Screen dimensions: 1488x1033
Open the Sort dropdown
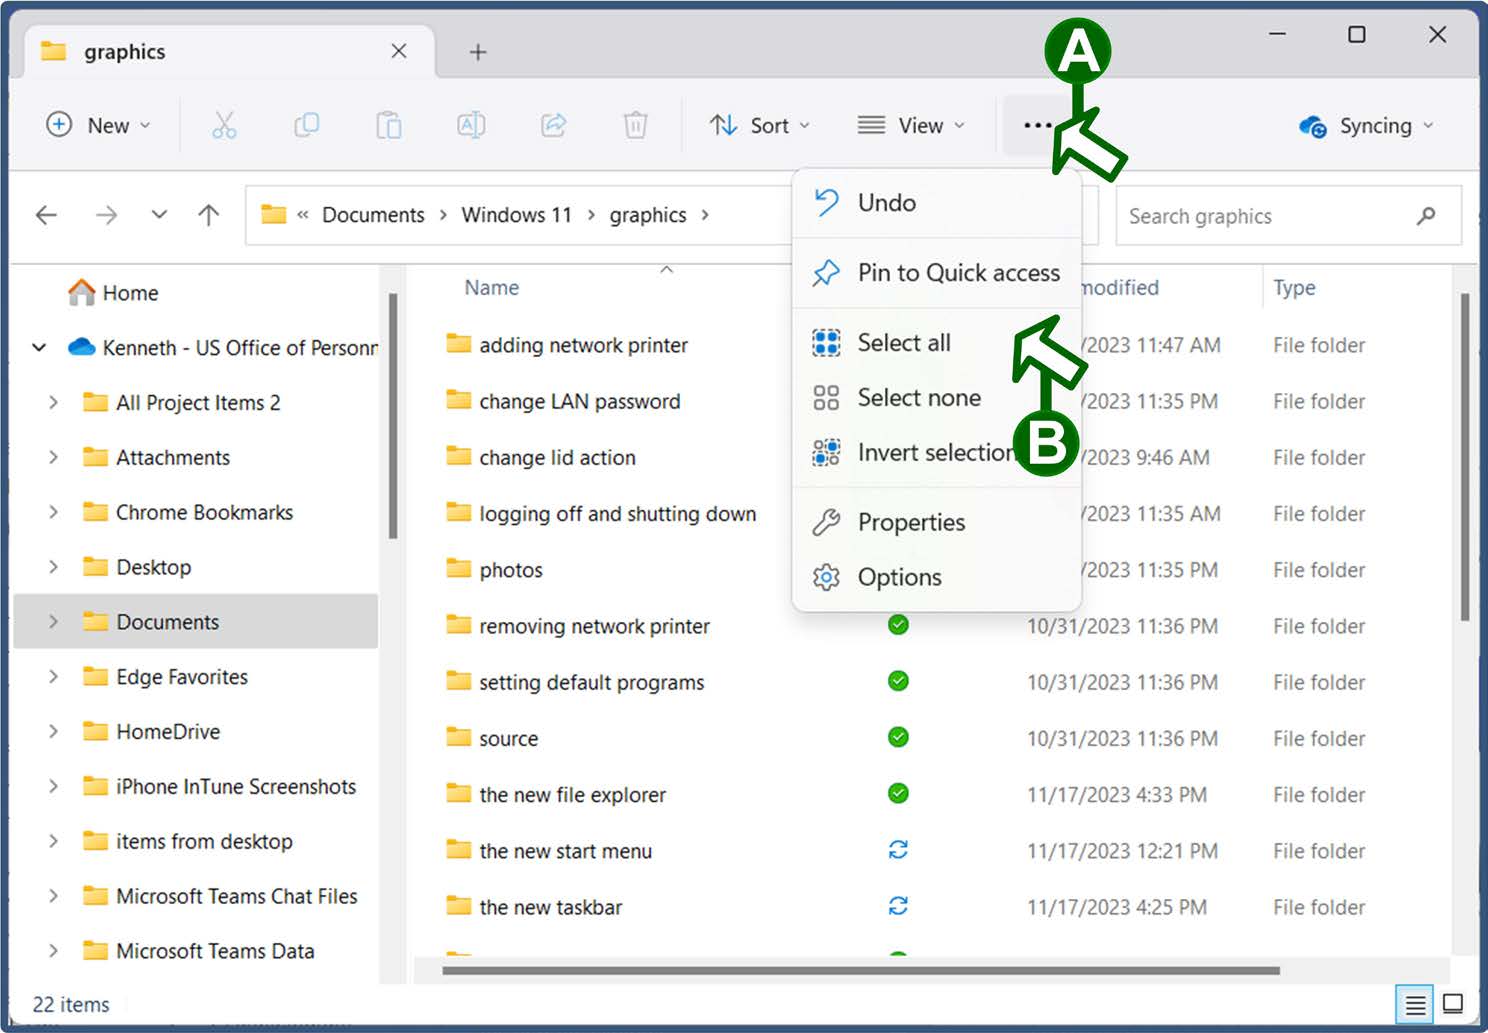click(760, 125)
